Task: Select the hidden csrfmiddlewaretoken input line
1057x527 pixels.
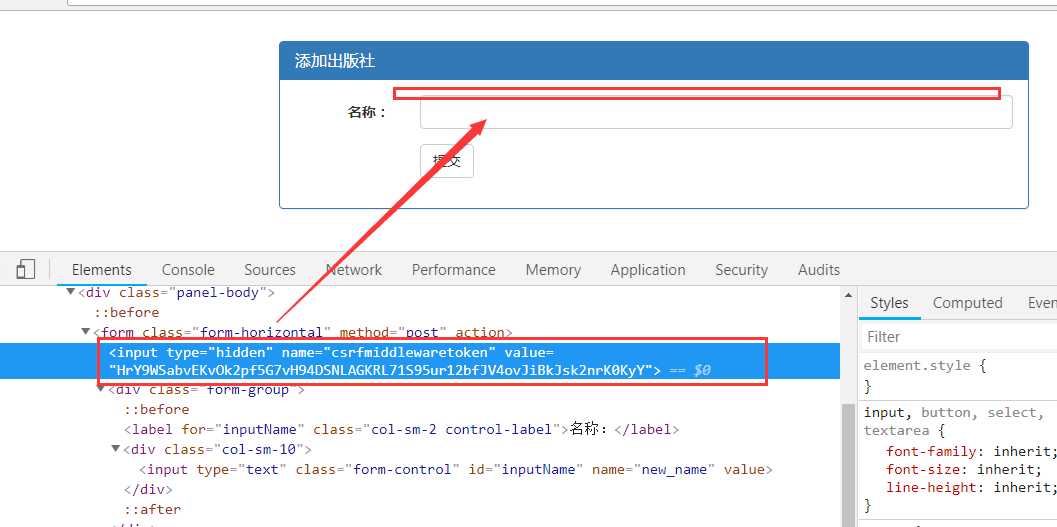Action: point(419,361)
